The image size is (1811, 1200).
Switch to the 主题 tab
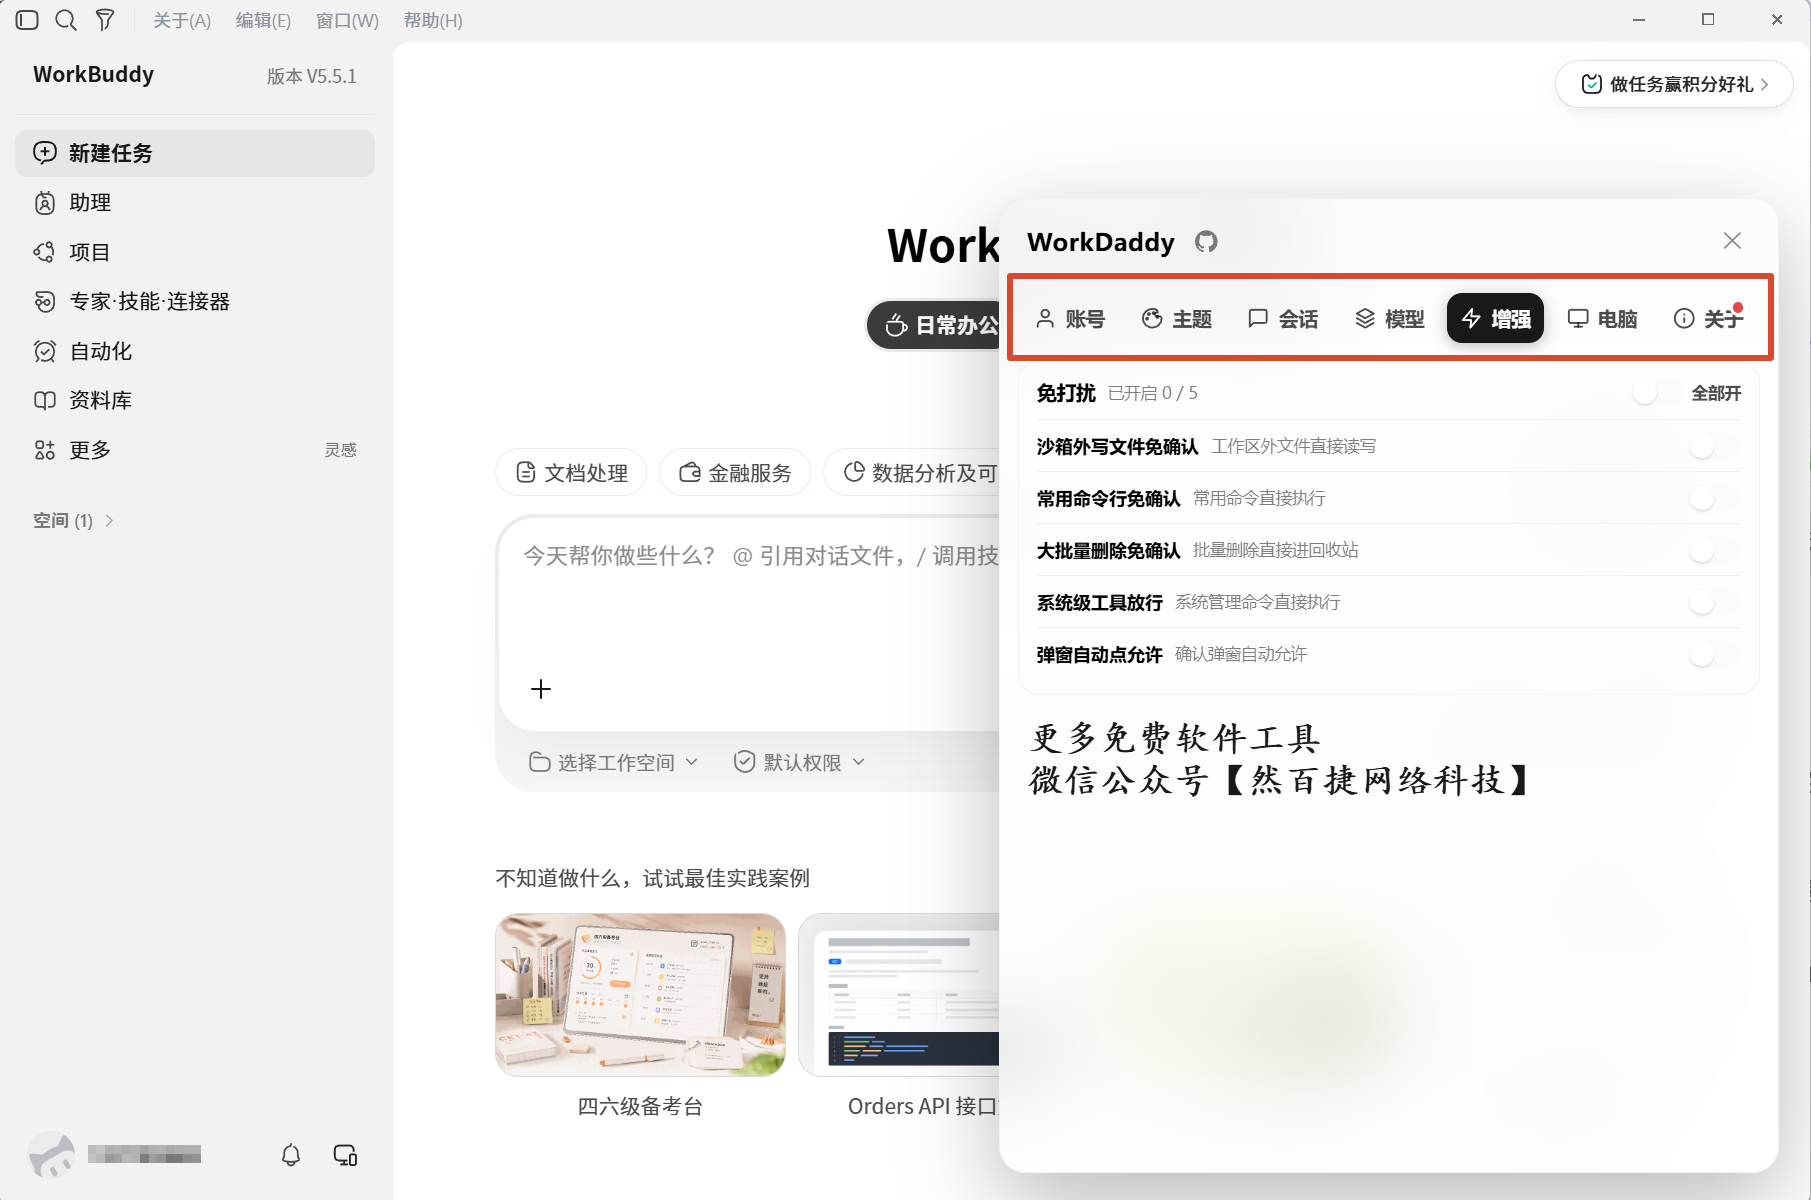point(1177,319)
